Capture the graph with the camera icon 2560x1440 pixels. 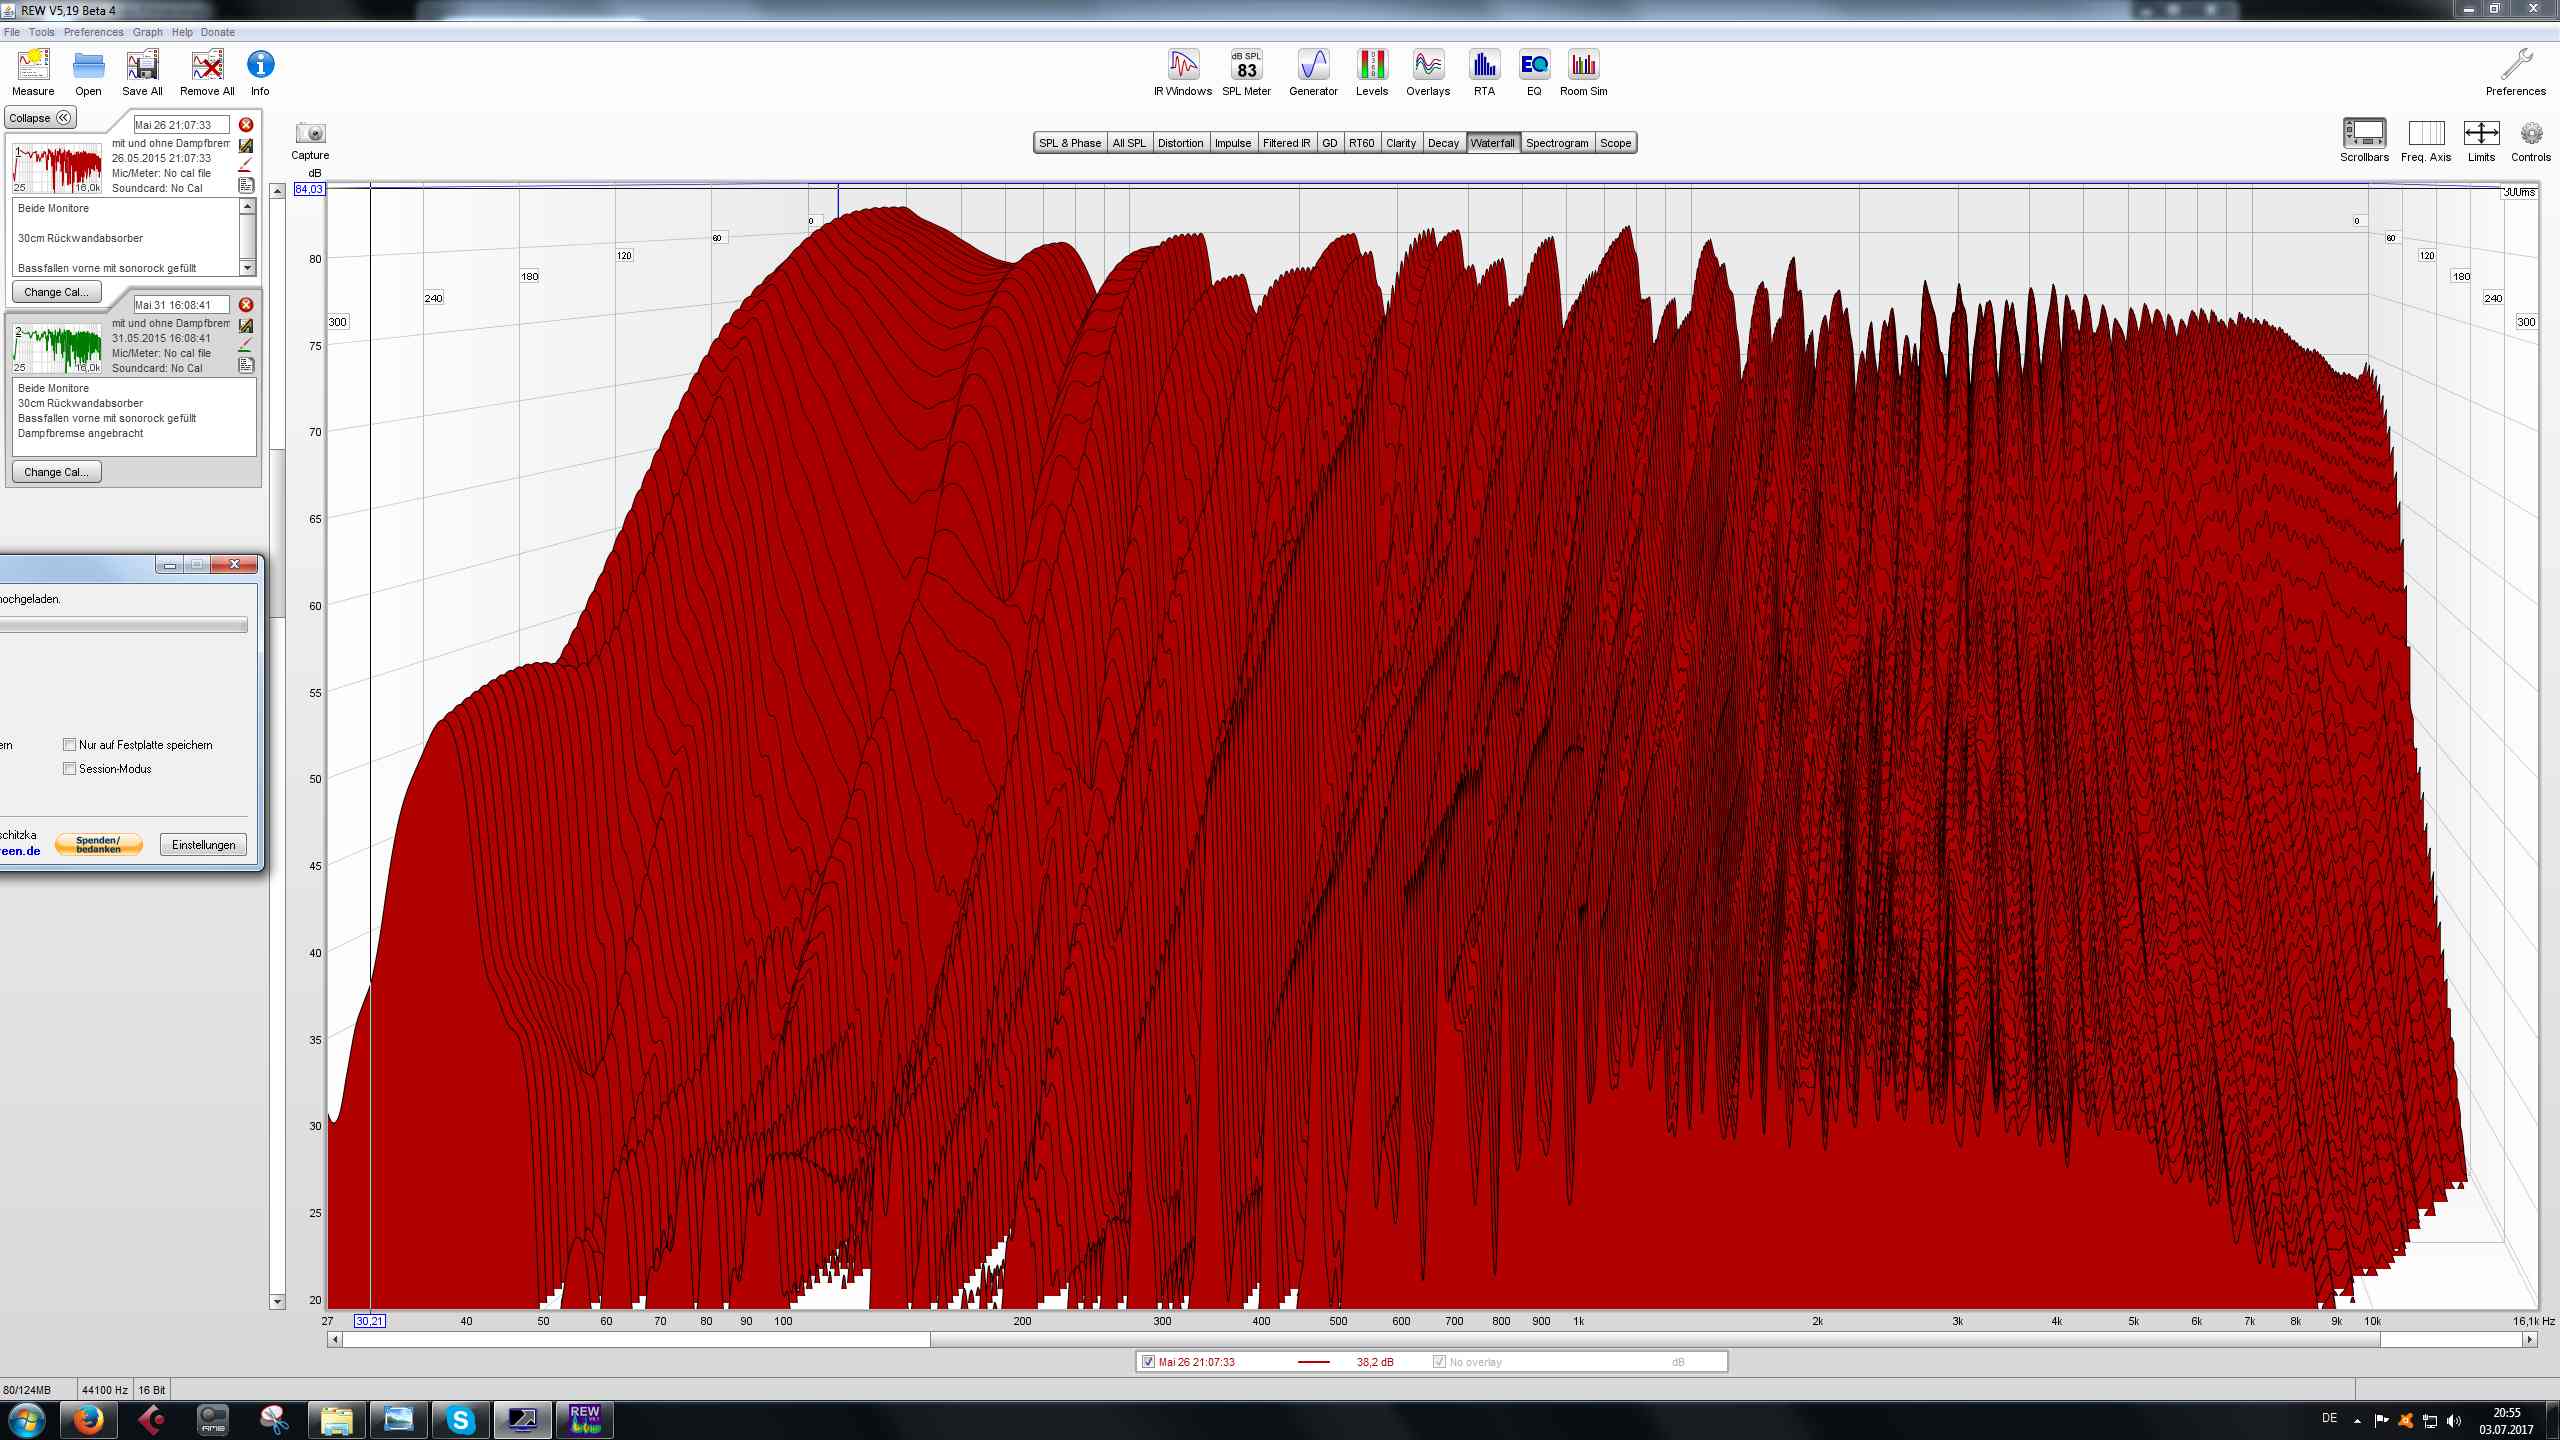click(x=310, y=134)
